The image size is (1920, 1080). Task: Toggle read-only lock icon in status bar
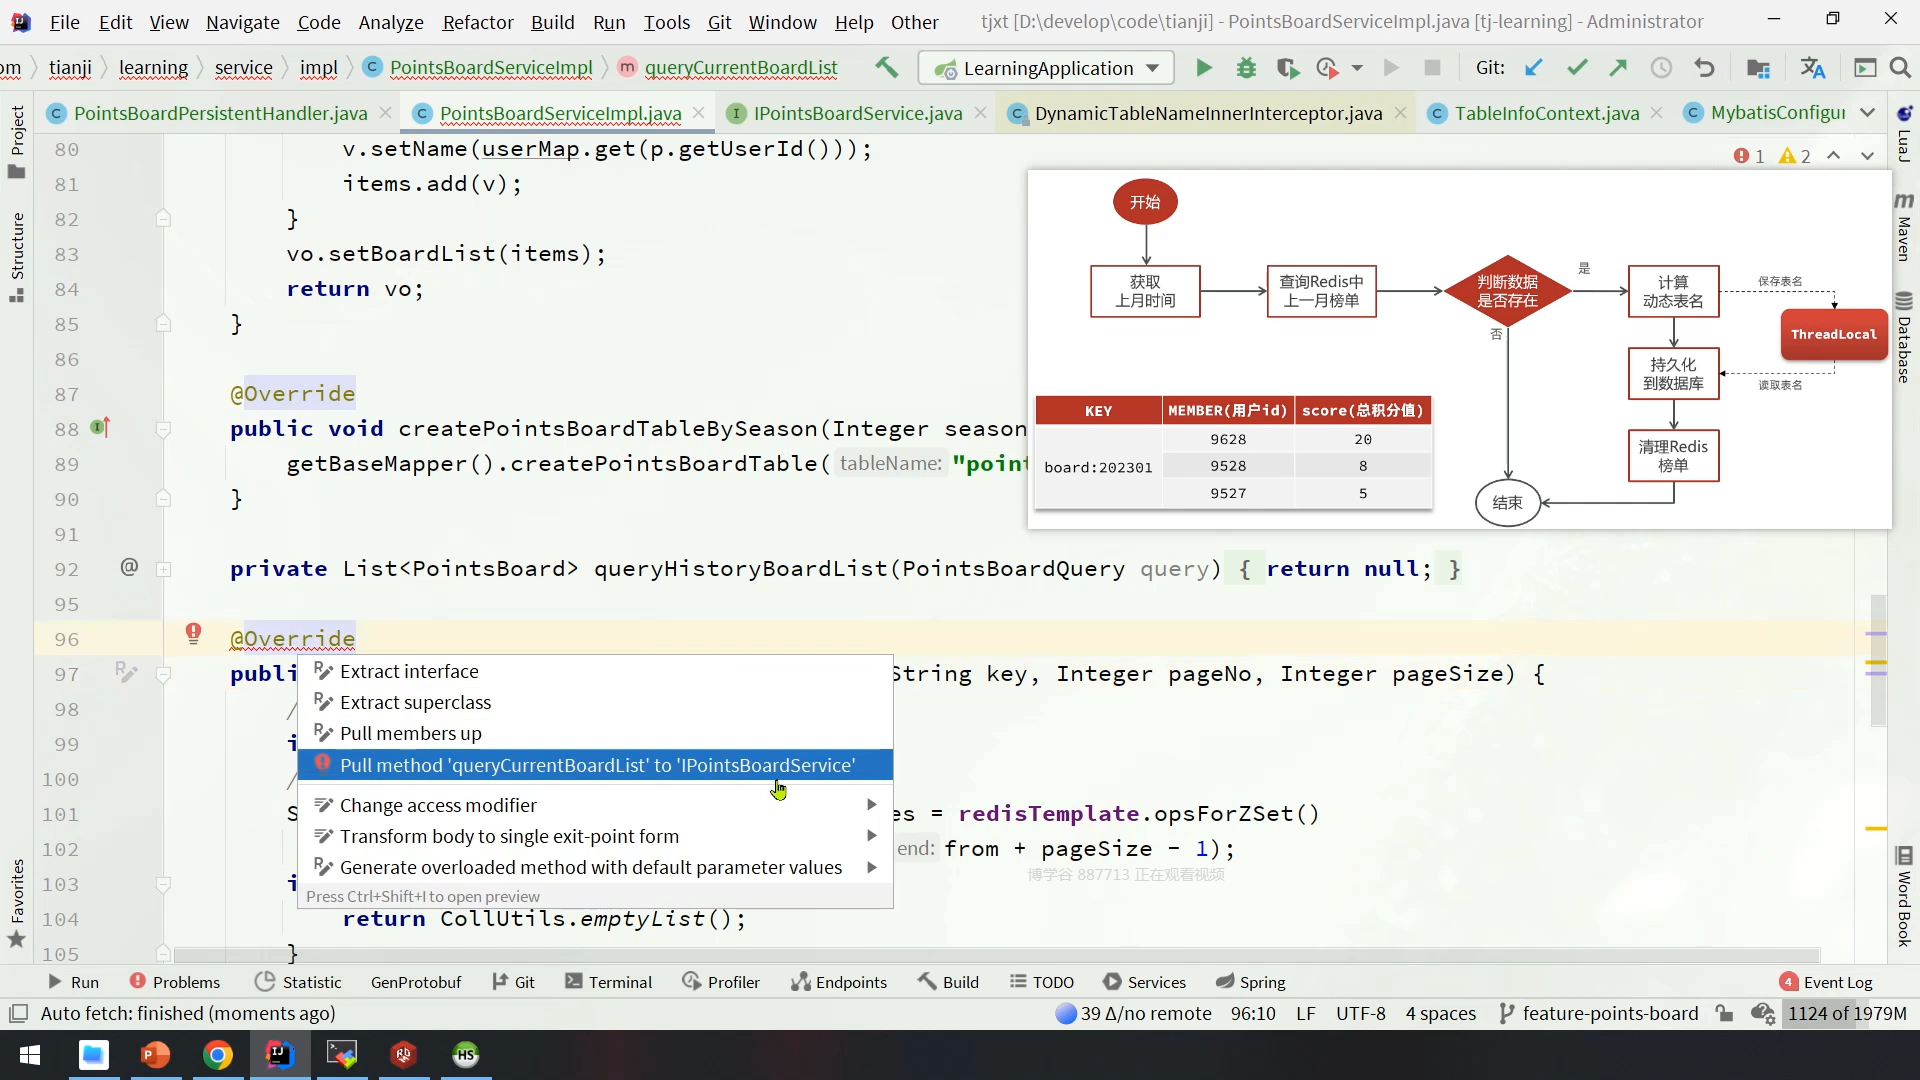click(1724, 1013)
